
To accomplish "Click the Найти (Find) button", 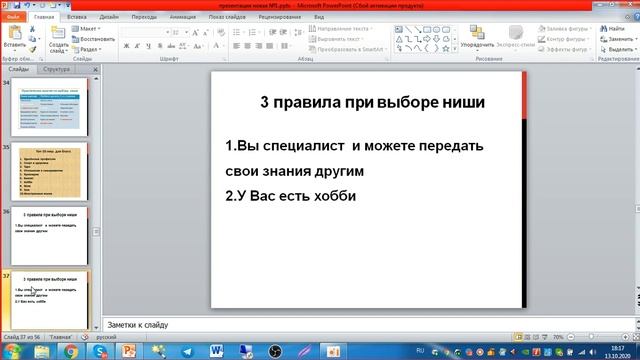I will coord(612,29).
